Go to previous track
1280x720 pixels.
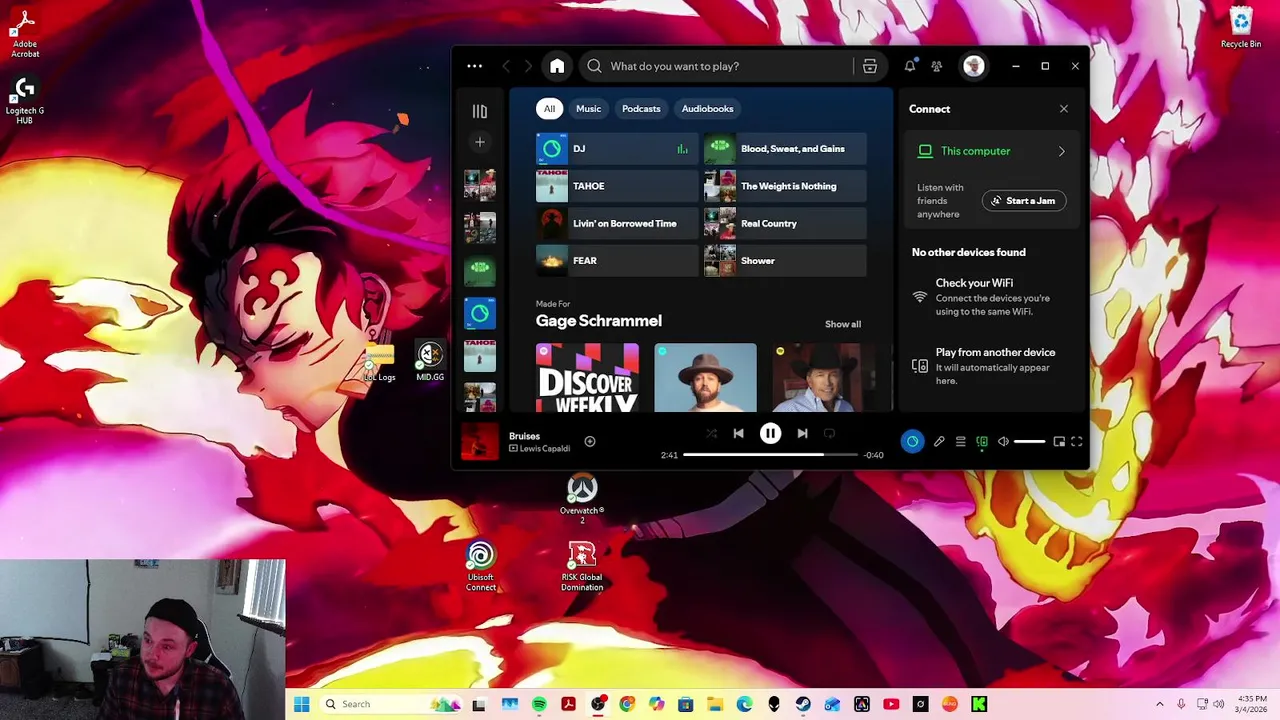pyautogui.click(x=738, y=433)
